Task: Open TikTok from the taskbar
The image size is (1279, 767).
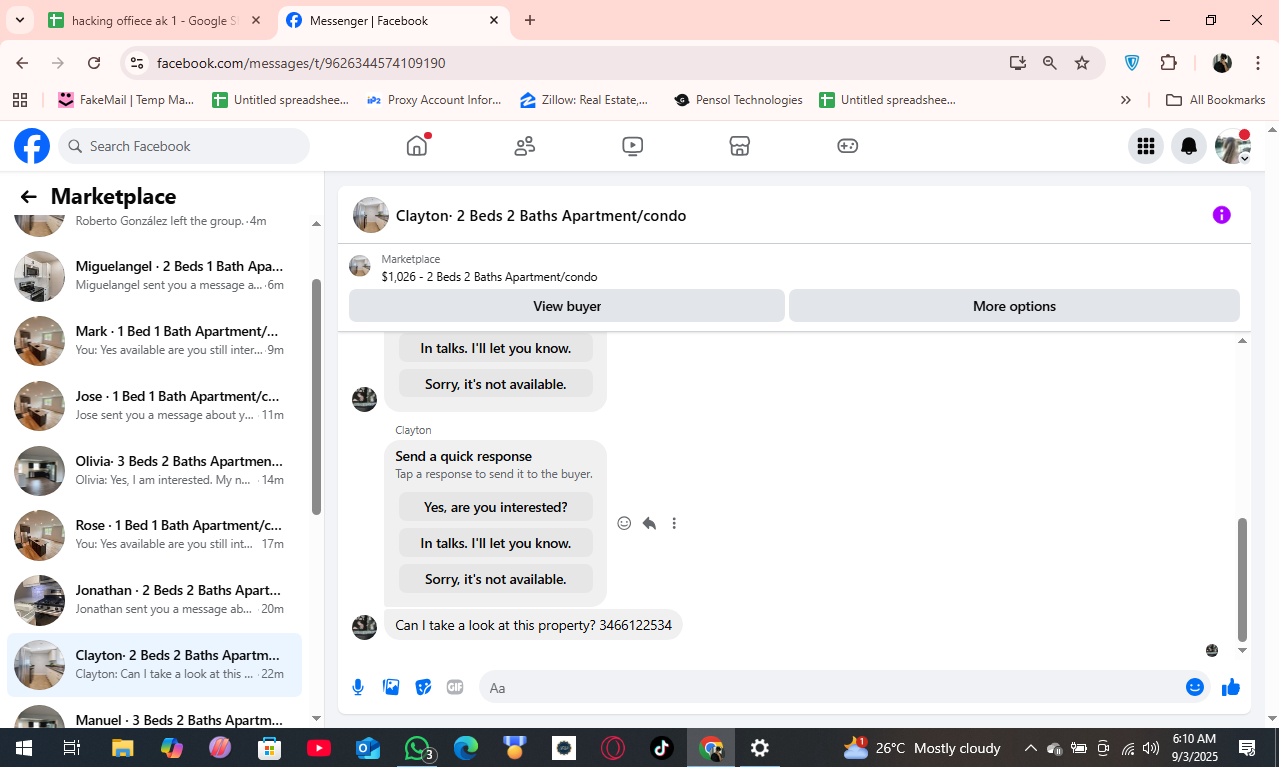Action: coord(662,747)
